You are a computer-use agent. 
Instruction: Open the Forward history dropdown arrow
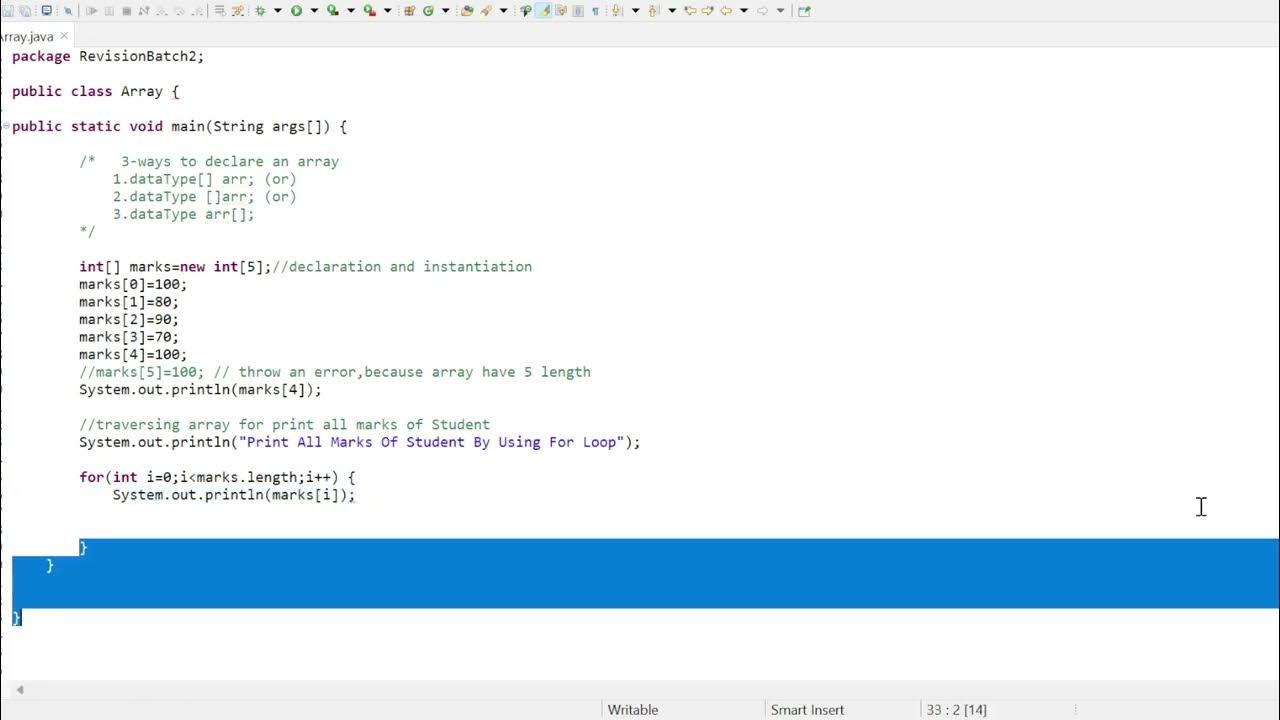pyautogui.click(x=781, y=11)
